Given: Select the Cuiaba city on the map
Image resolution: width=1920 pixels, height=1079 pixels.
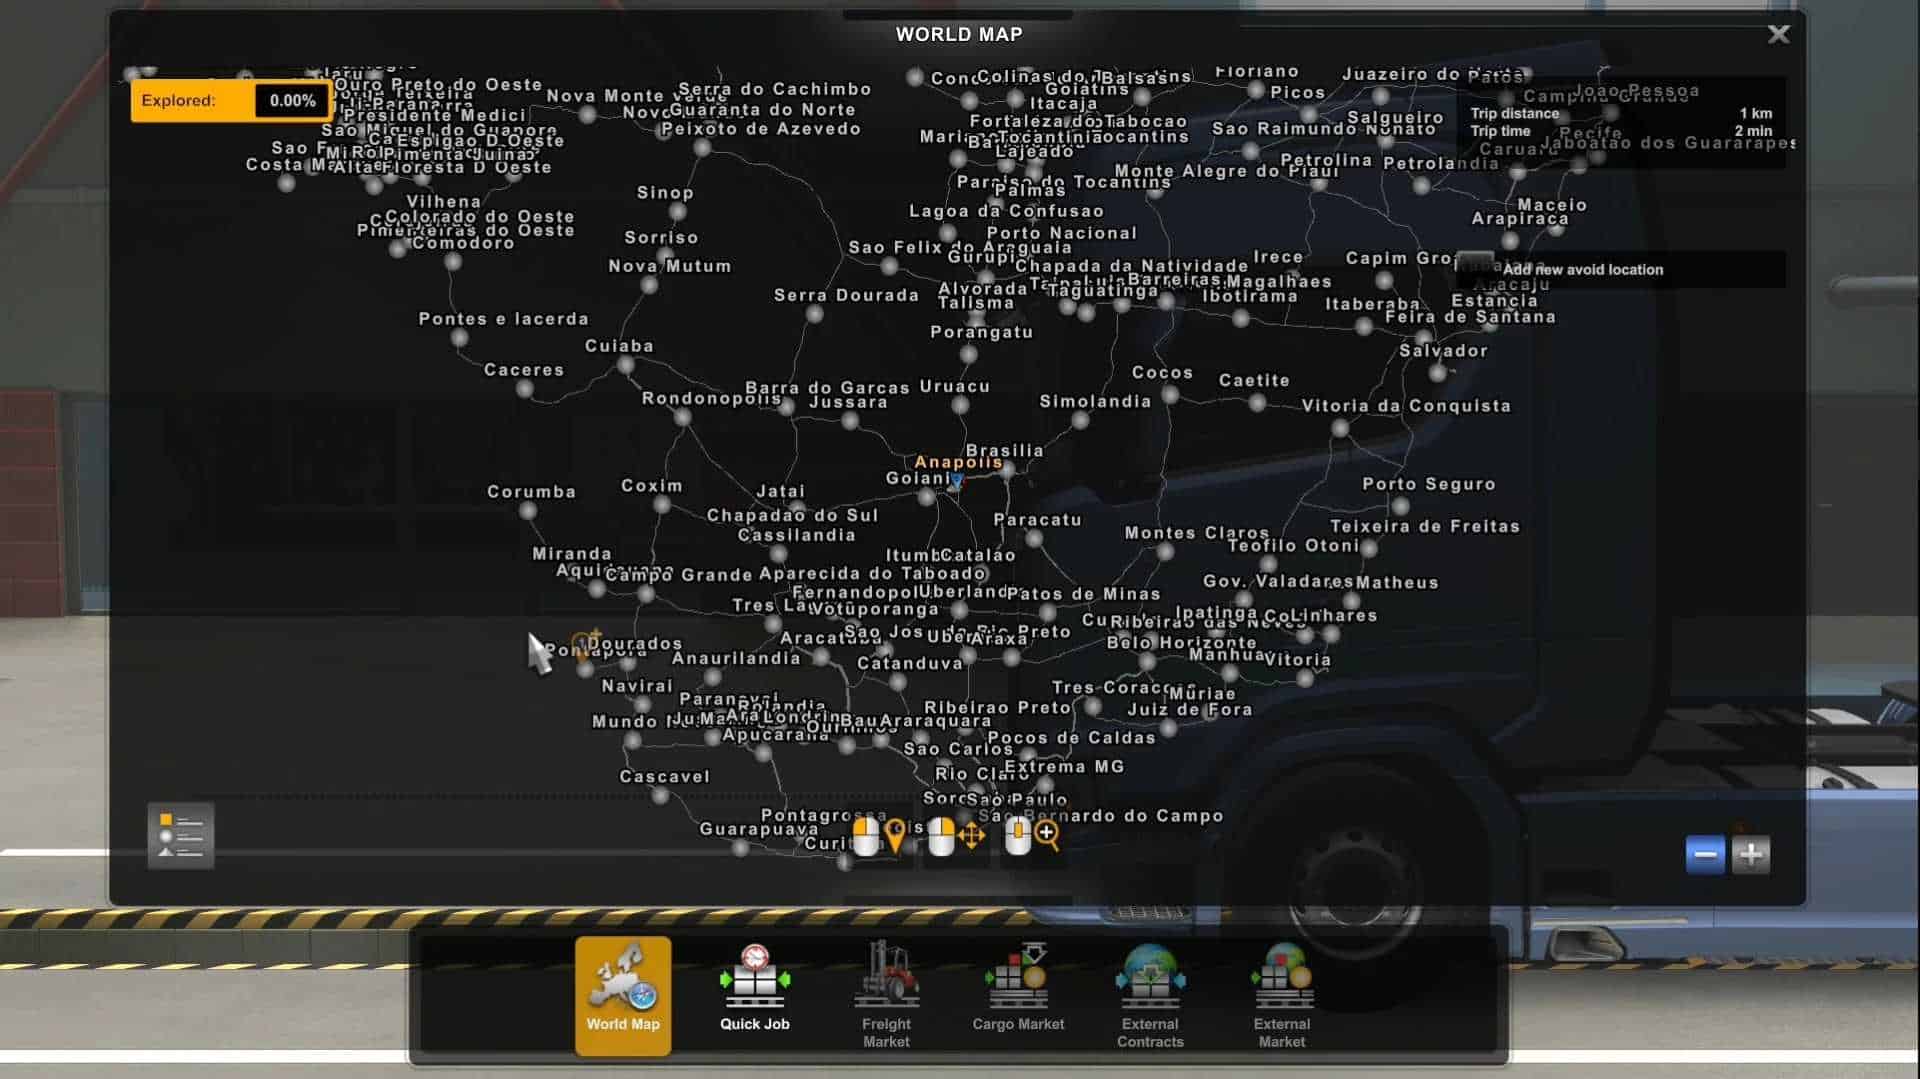Looking at the screenshot, I should click(x=625, y=365).
